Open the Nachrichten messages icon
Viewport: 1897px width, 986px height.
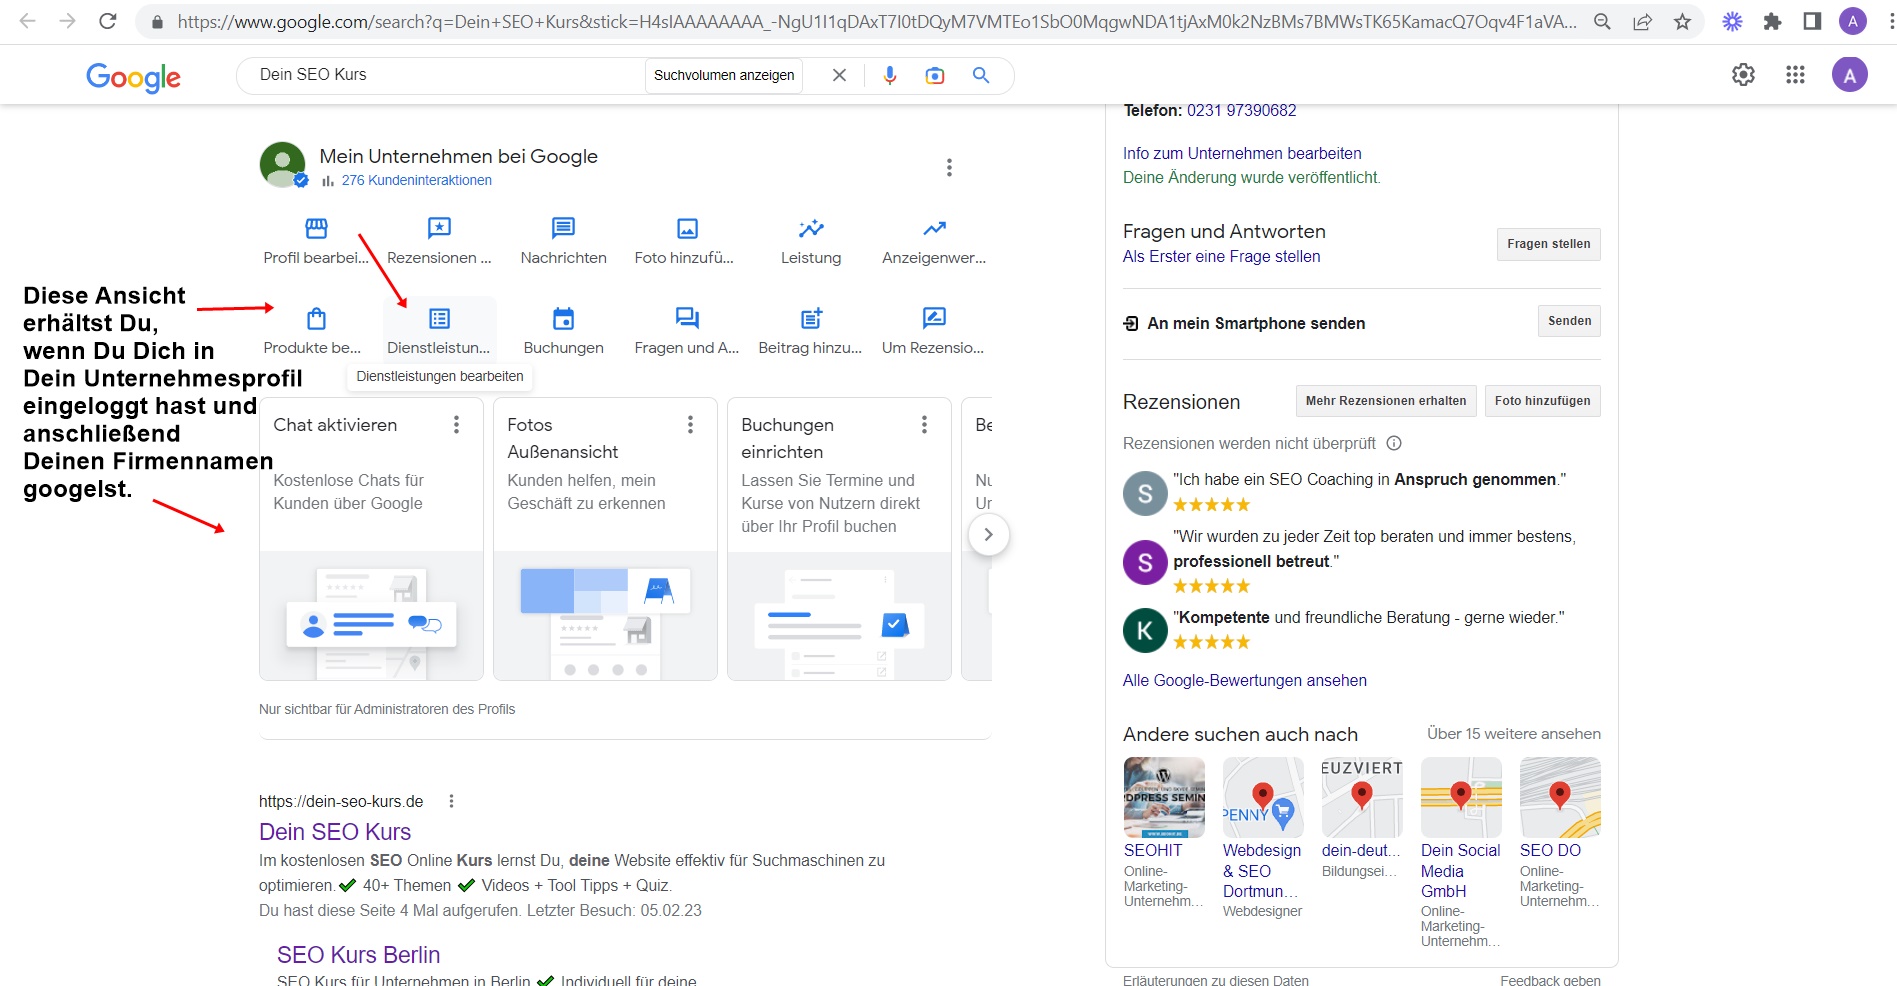563,229
